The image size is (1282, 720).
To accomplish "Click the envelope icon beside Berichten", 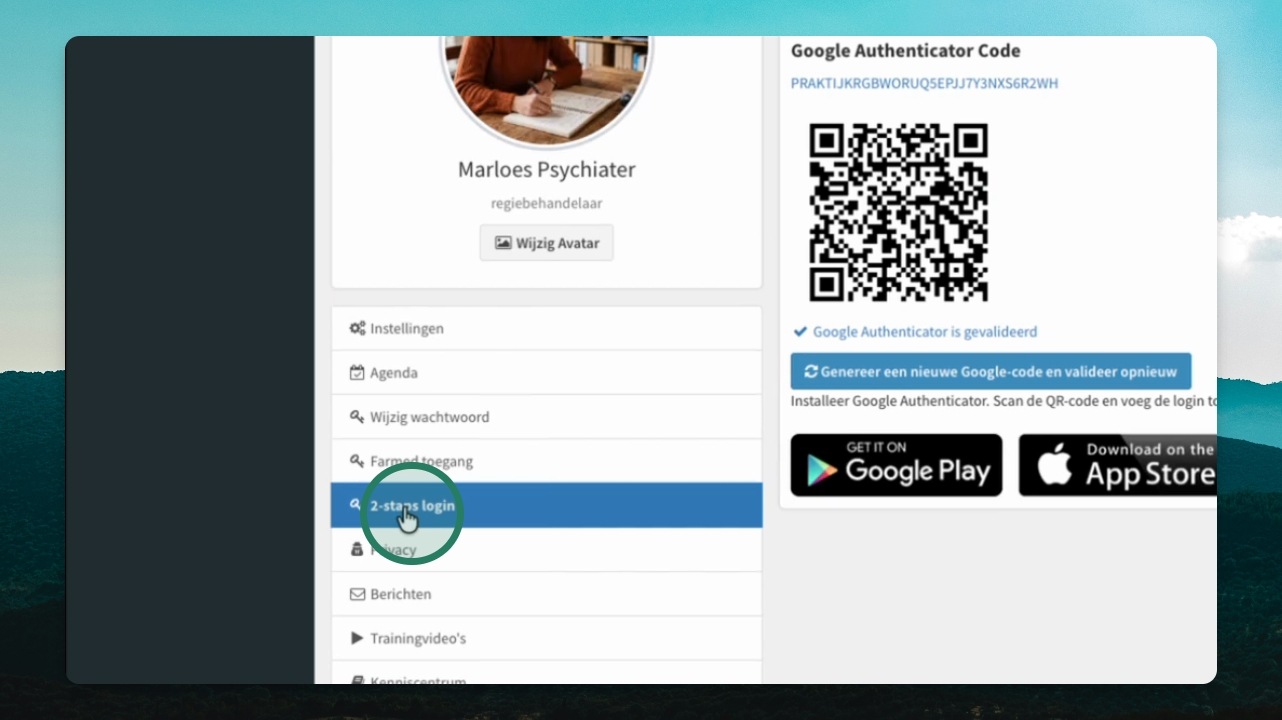I will pos(357,594).
